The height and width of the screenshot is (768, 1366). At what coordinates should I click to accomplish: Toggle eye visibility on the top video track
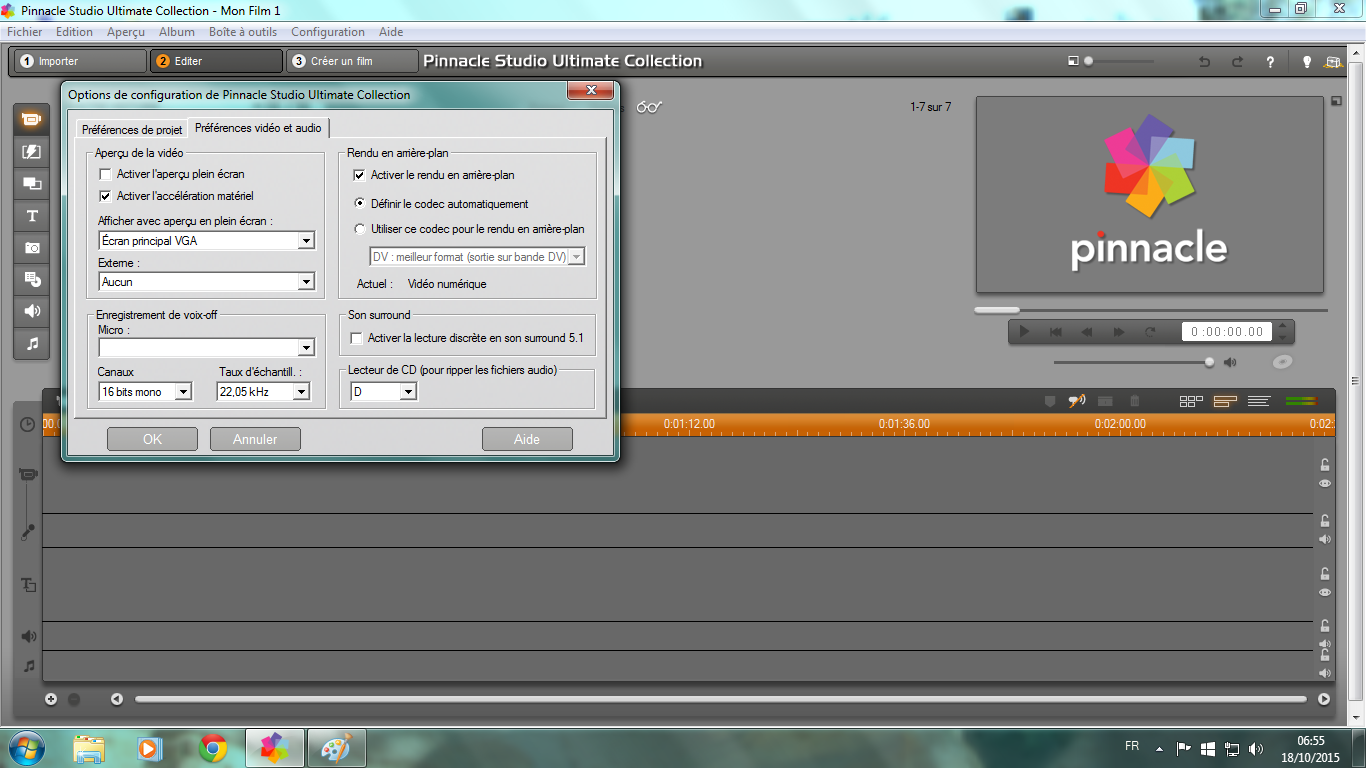tap(1325, 484)
